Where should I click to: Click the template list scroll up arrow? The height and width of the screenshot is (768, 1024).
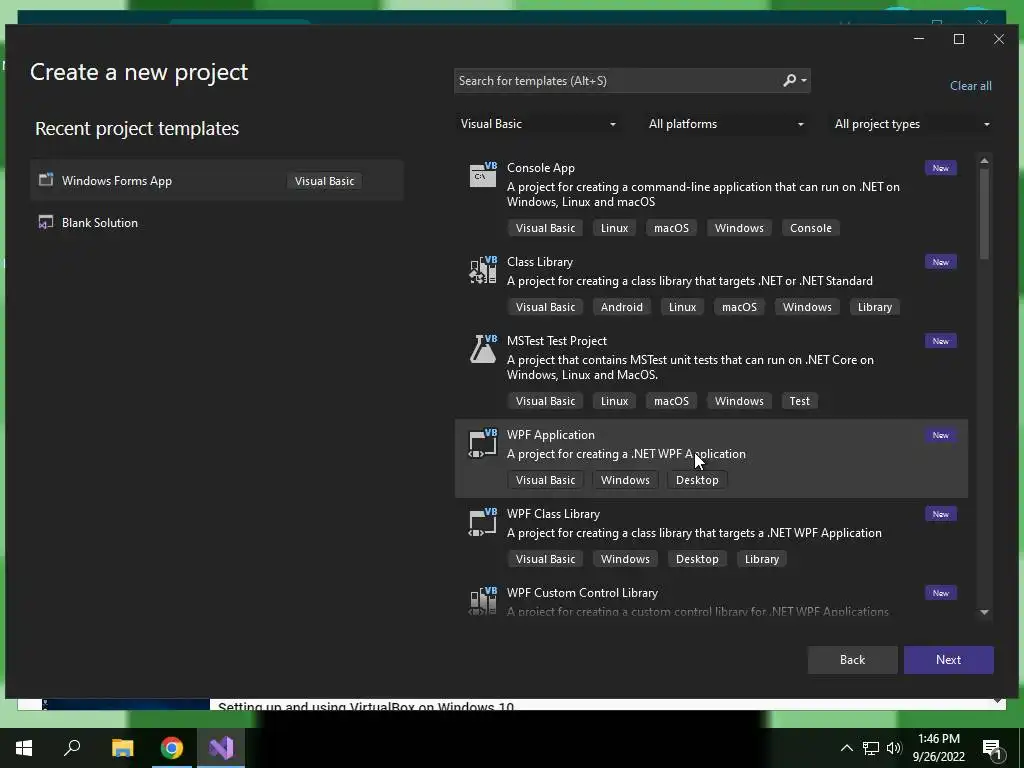point(984,161)
